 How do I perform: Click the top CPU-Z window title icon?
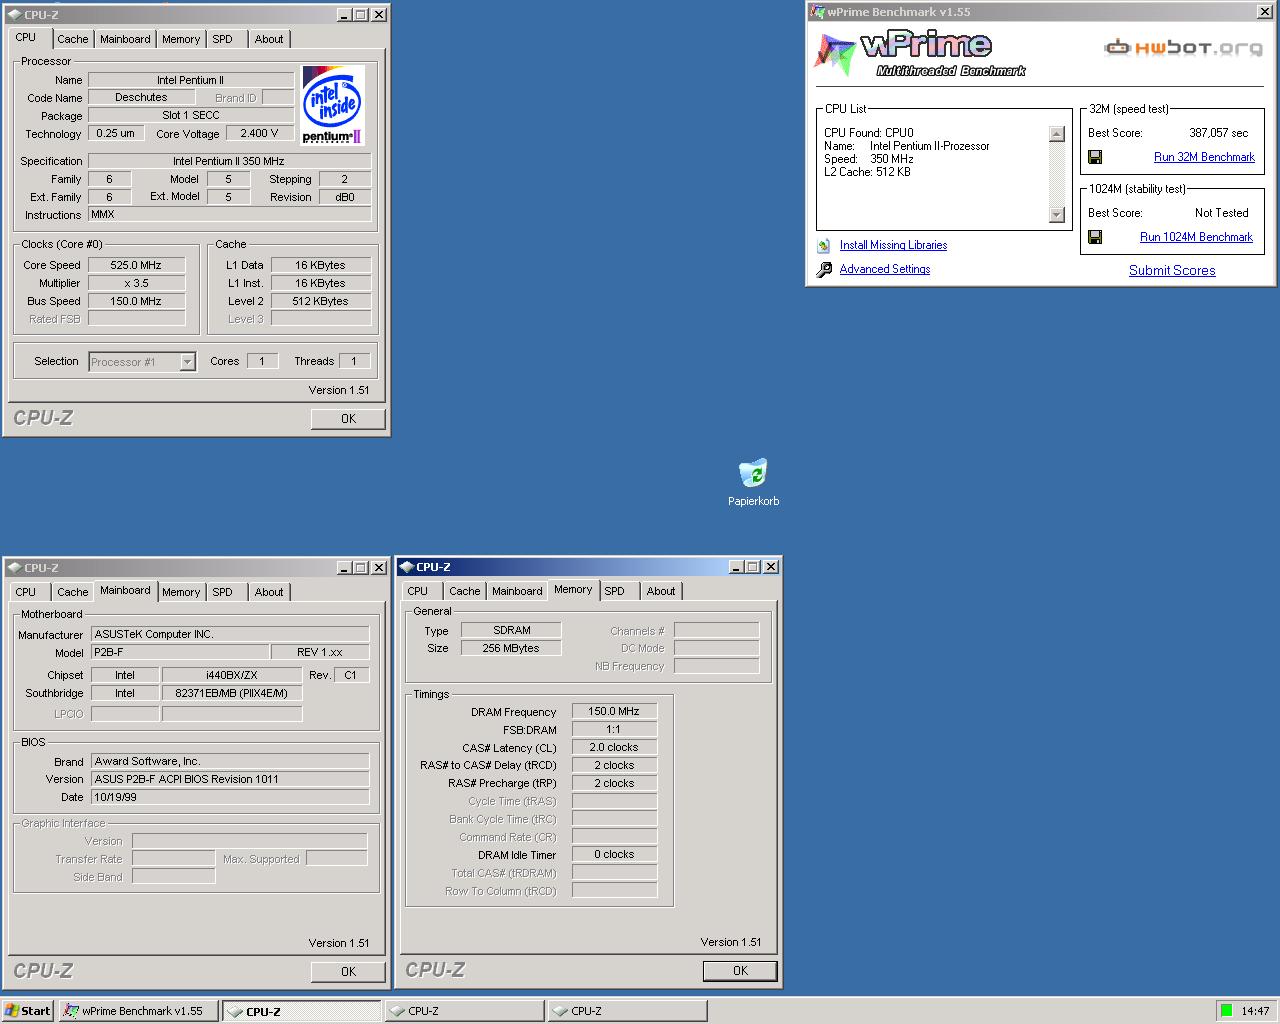pyautogui.click(x=14, y=15)
